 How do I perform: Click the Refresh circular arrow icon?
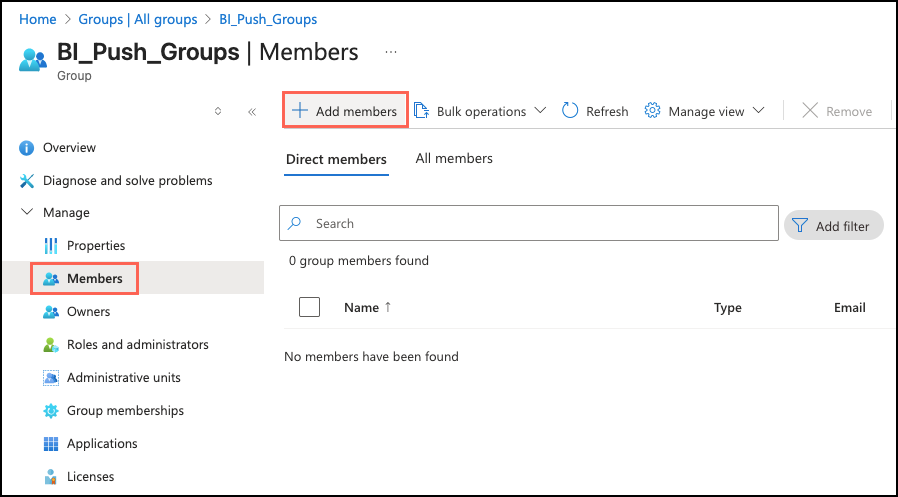coord(570,111)
